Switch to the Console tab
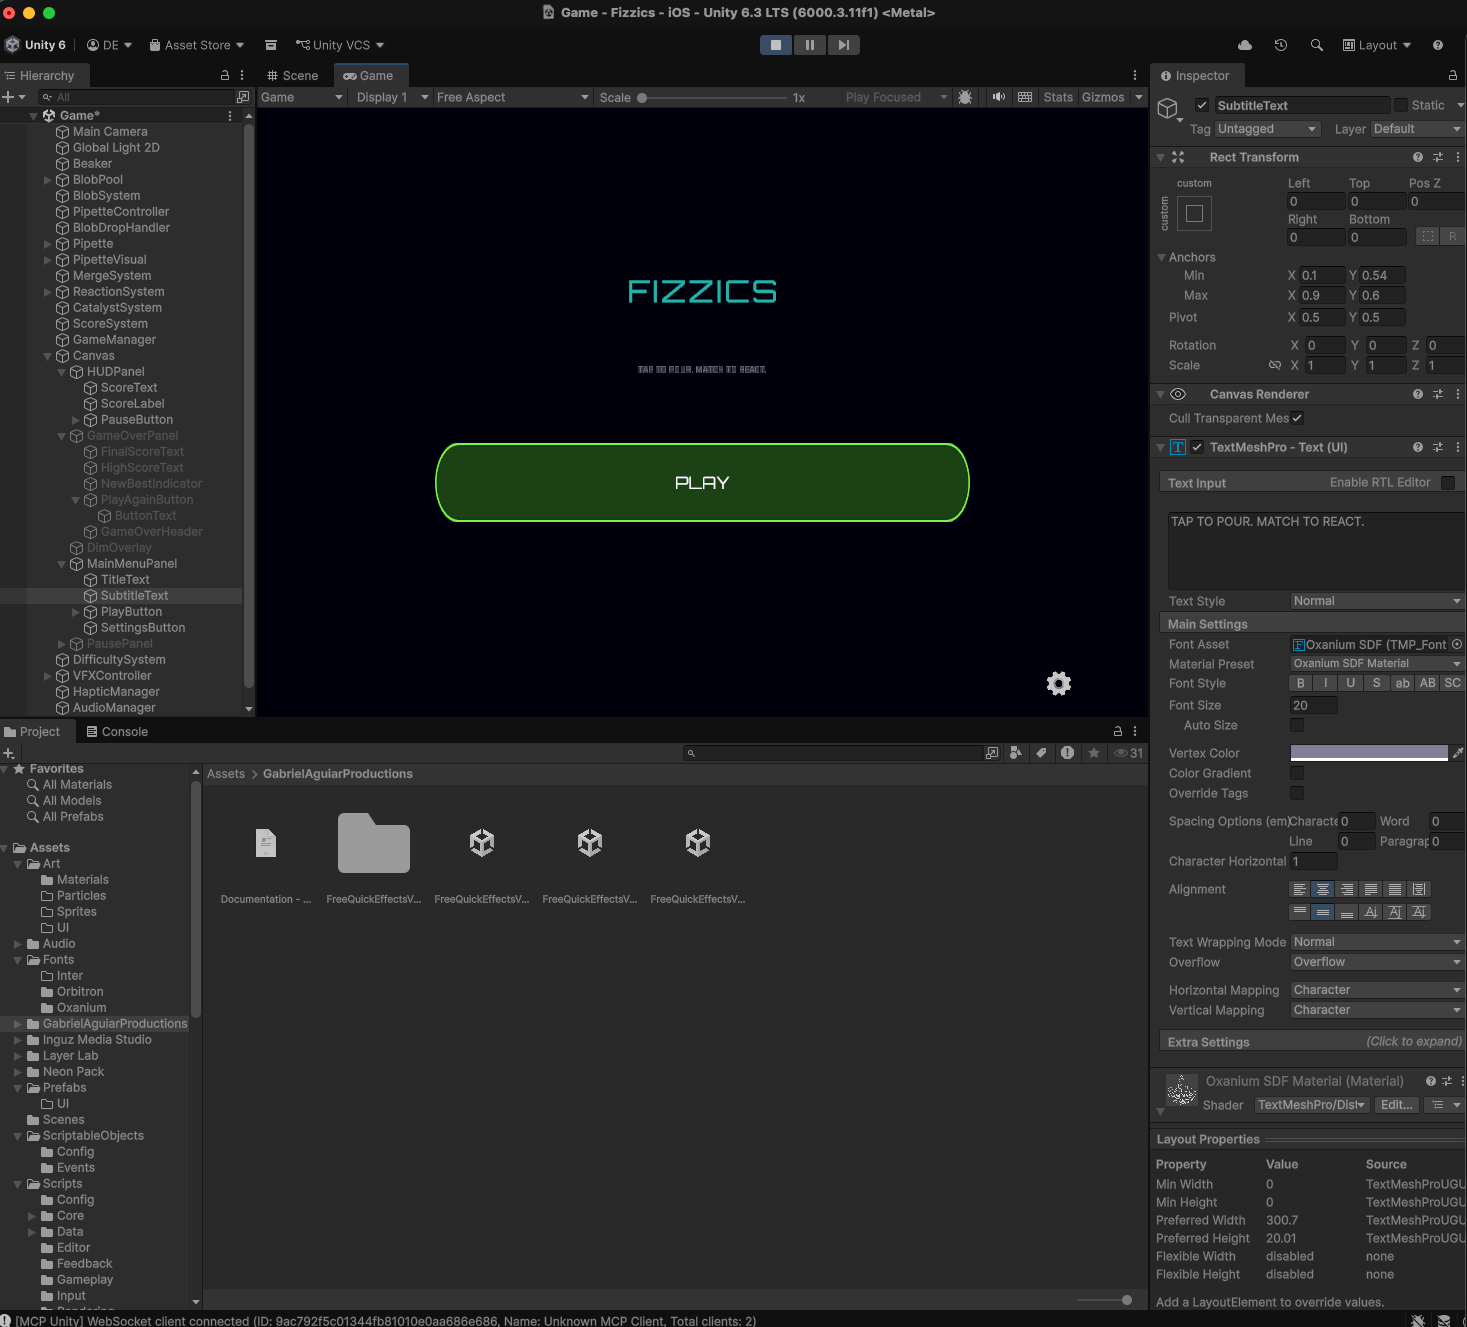Screen dimensions: 1467x1327 click(x=117, y=731)
